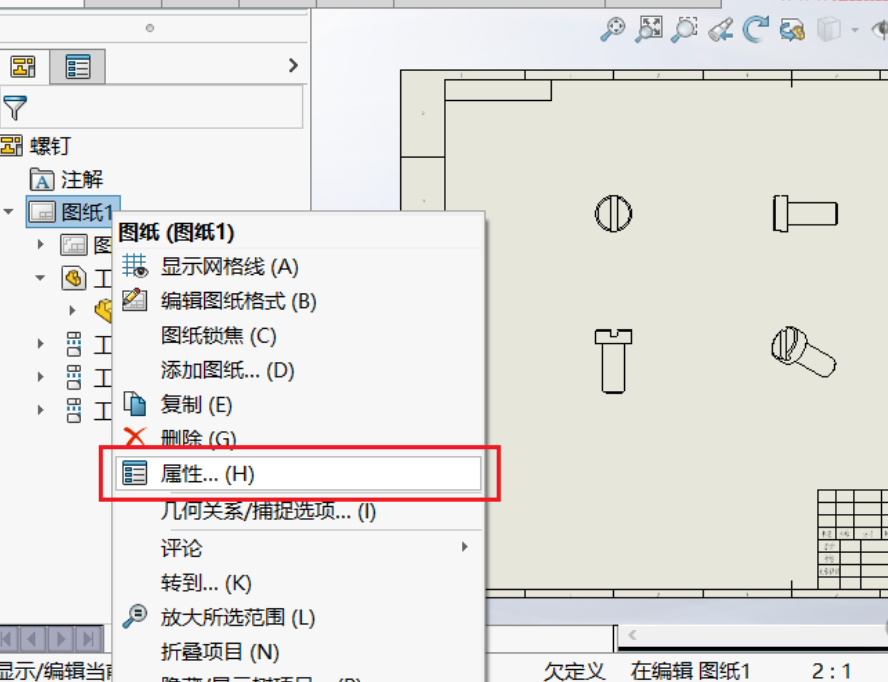Select the Zoom to Fit tool
This screenshot has height=682, width=888.
(x=649, y=28)
